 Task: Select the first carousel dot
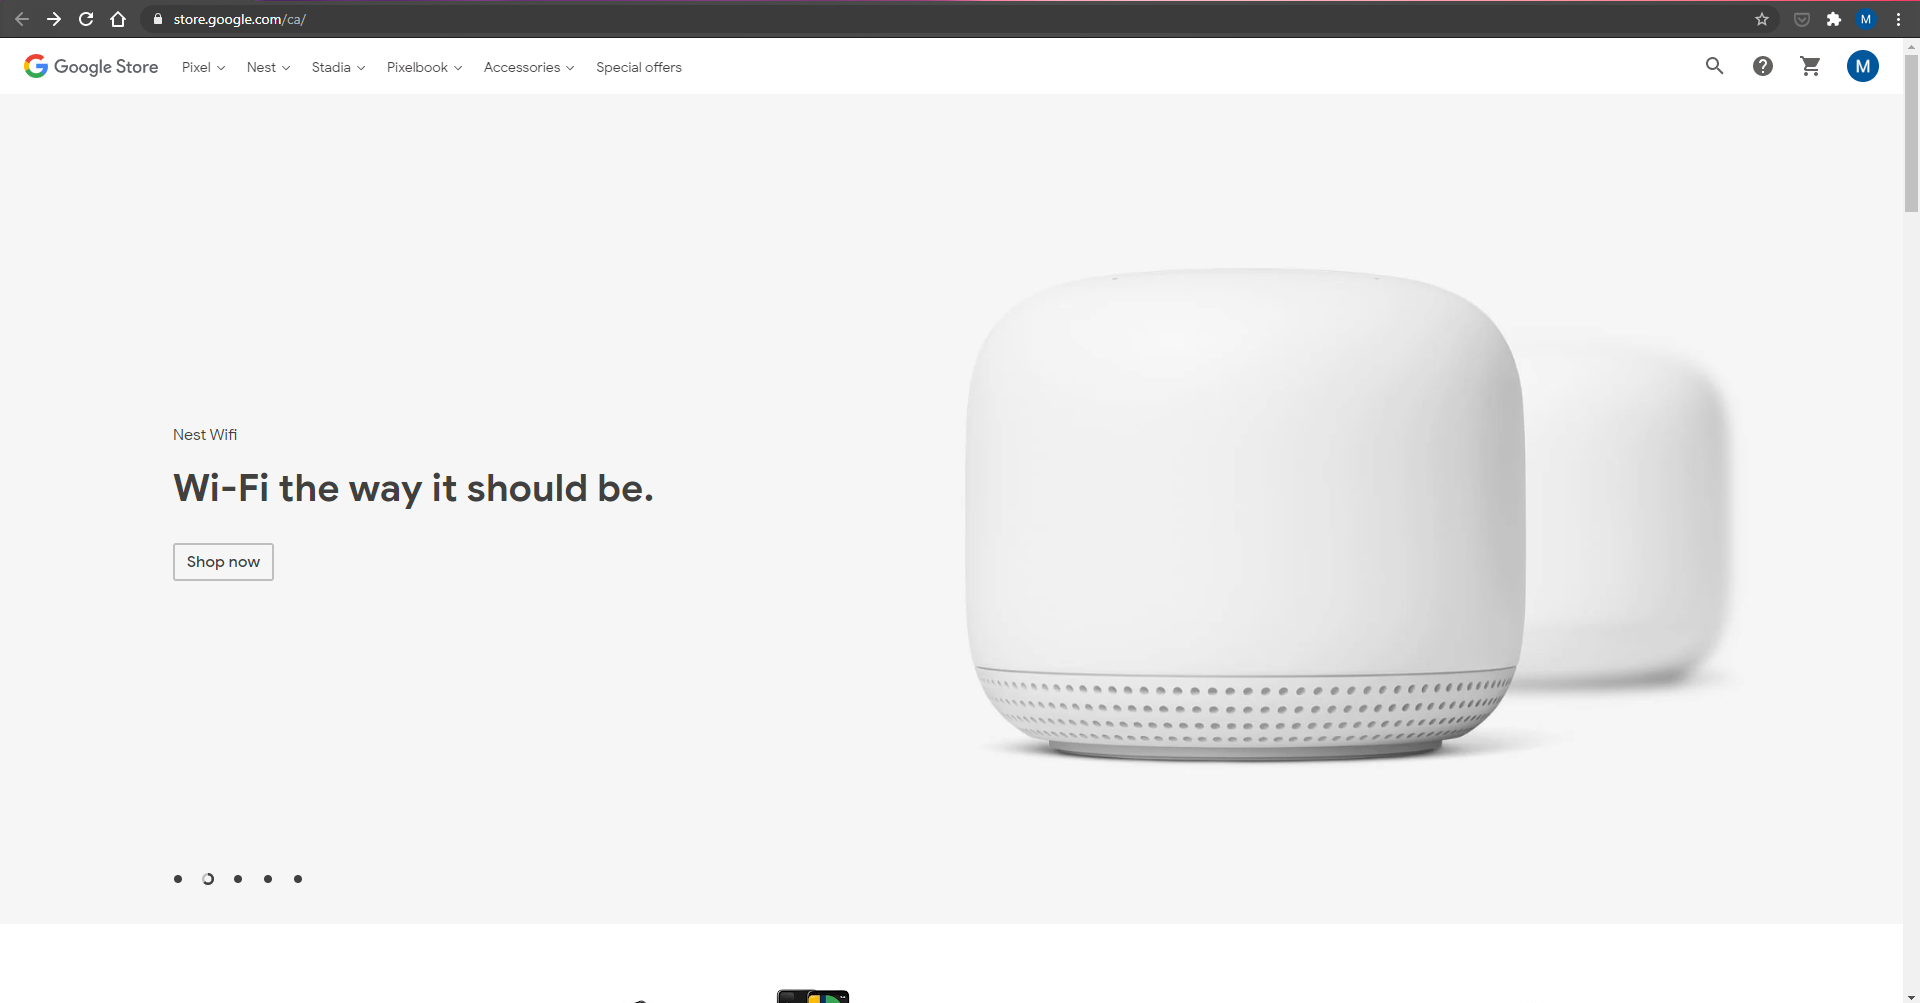pos(178,879)
